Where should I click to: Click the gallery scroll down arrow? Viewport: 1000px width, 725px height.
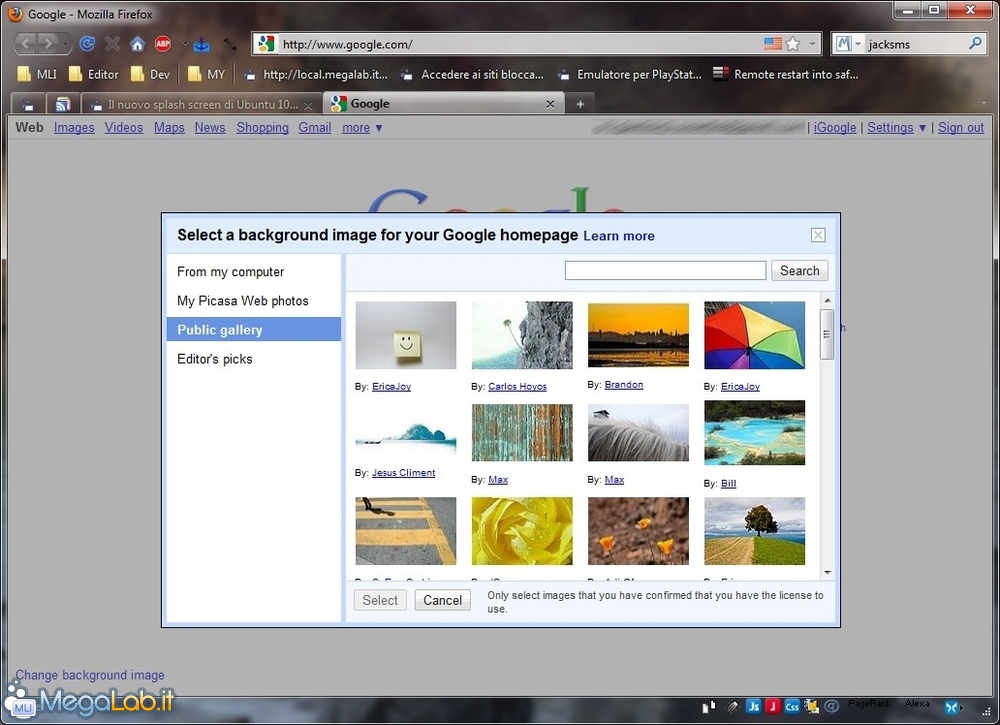coord(827,573)
